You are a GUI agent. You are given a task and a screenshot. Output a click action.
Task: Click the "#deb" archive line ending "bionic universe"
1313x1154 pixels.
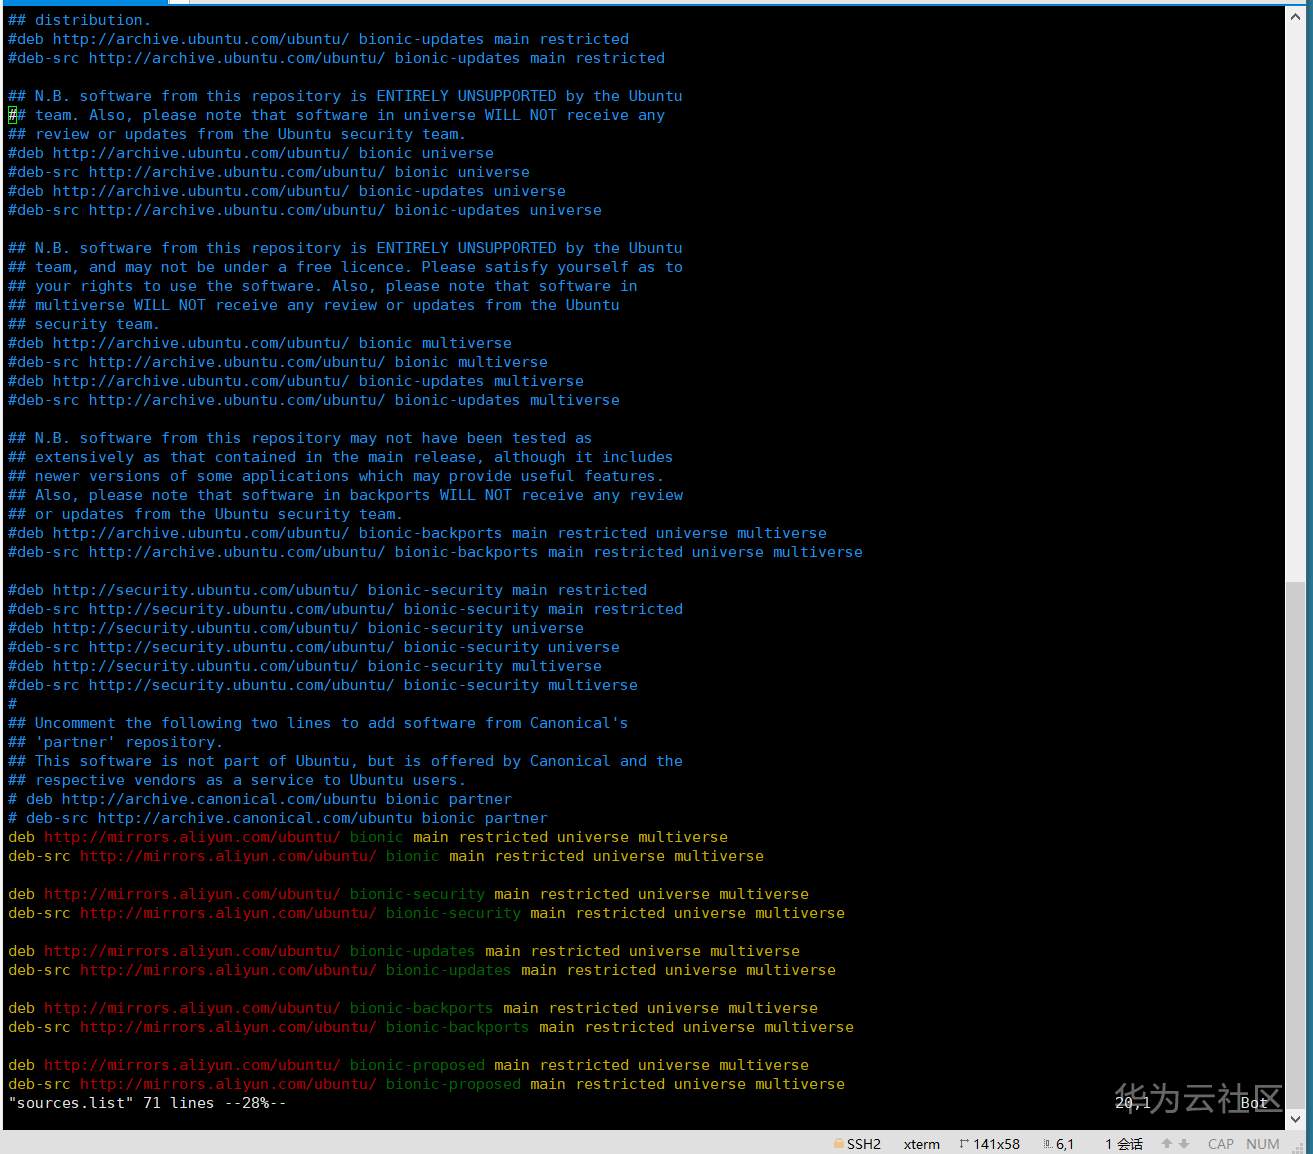pos(251,153)
